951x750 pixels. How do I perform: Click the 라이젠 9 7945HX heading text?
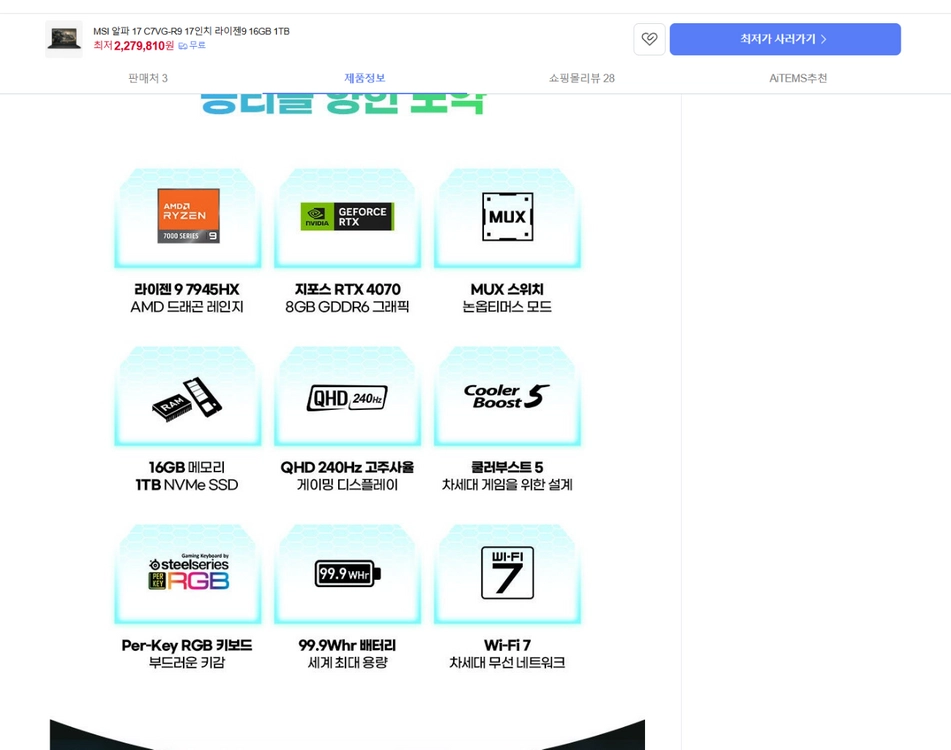tap(187, 289)
